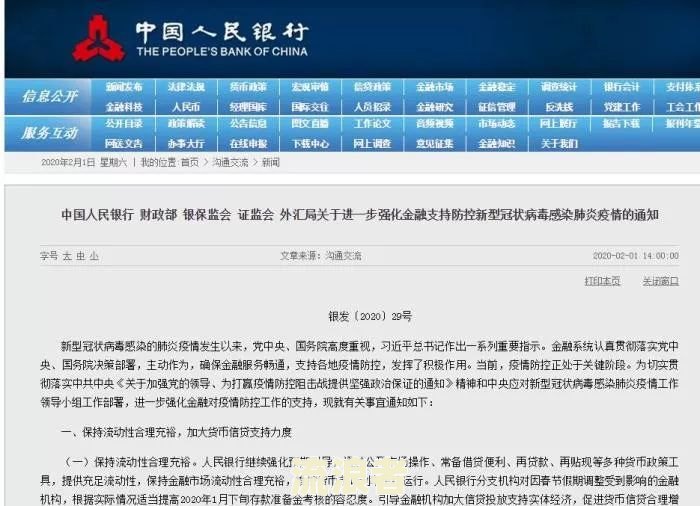Click the document number 银发〔2020〕29号
Viewport: 700px width, 506px height.
[370, 317]
